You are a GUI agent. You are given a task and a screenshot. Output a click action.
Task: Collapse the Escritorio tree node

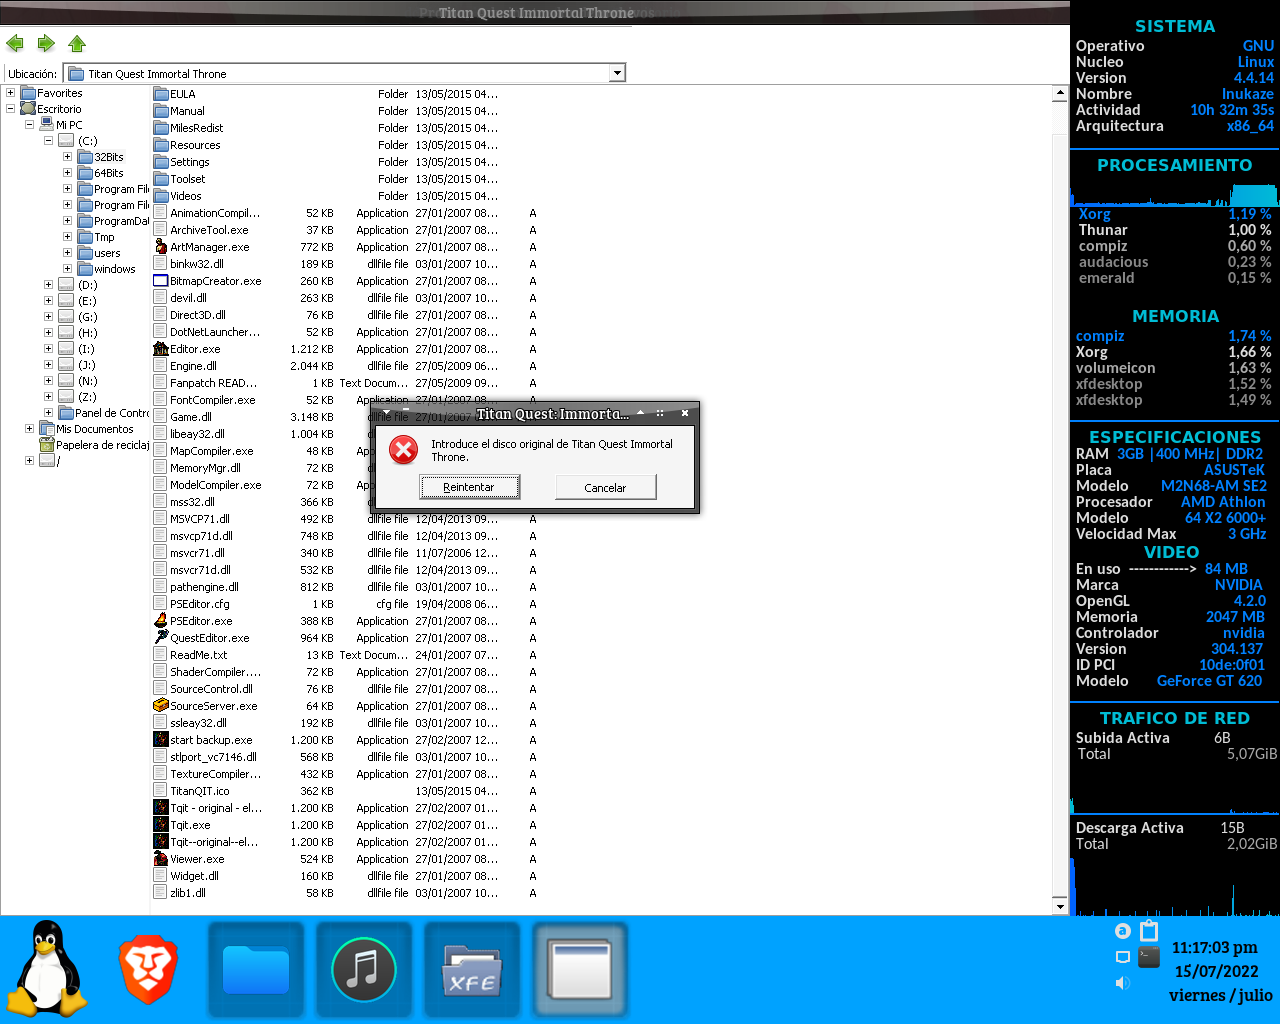pos(11,109)
